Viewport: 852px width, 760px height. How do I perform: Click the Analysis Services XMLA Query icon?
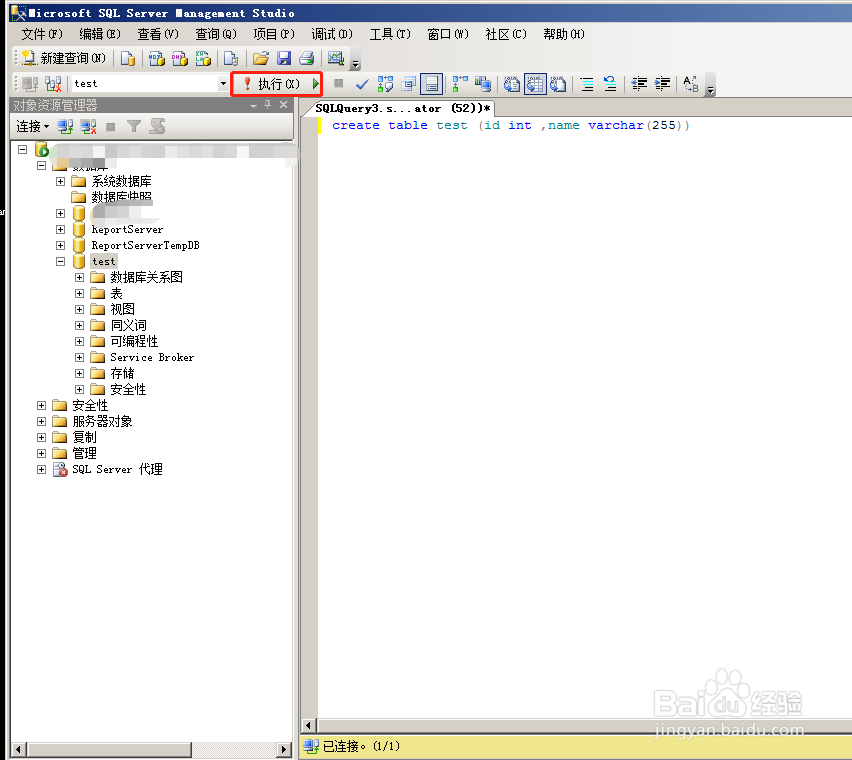pos(203,58)
